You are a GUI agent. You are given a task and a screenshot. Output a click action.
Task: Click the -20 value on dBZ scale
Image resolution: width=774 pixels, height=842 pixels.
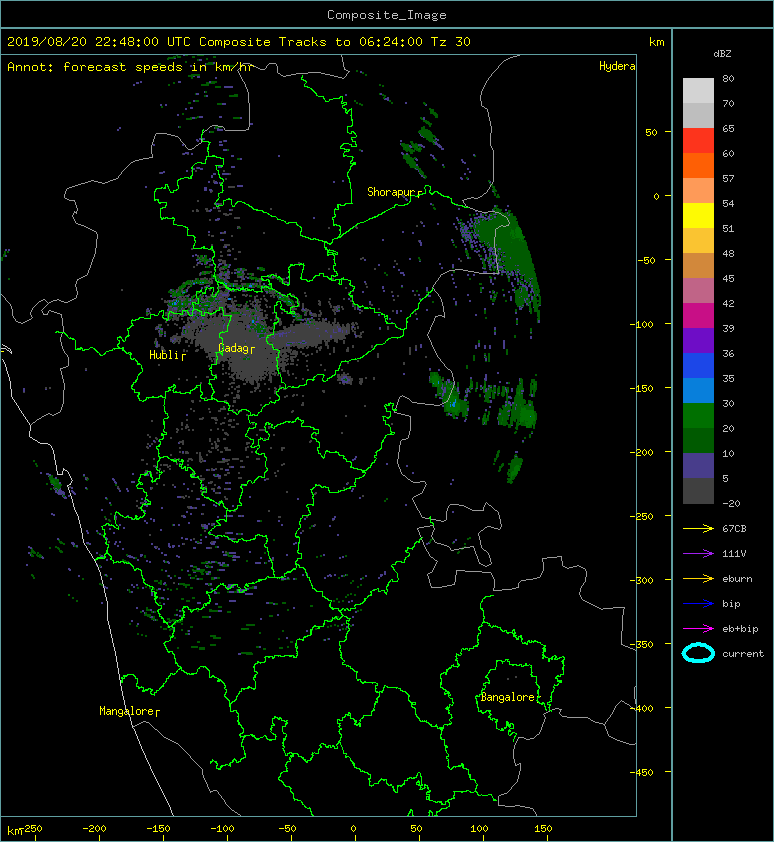[732, 504]
